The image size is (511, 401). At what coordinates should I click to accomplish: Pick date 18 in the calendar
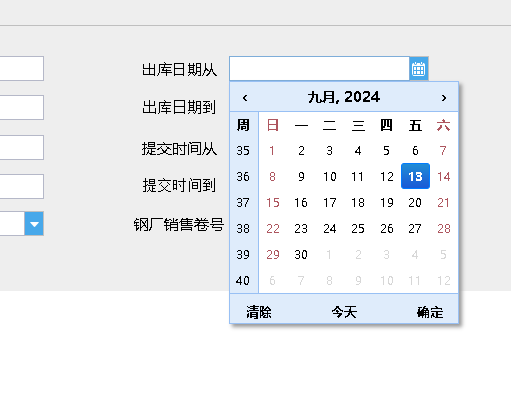point(358,202)
